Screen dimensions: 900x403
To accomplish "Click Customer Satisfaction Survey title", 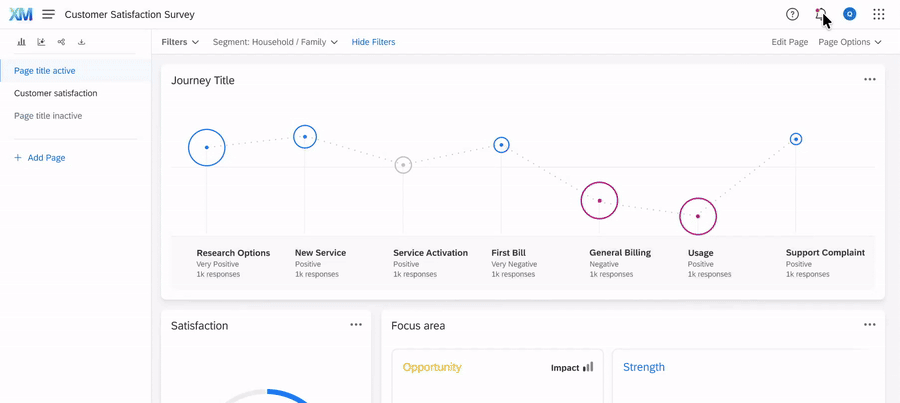I will [x=130, y=14].
